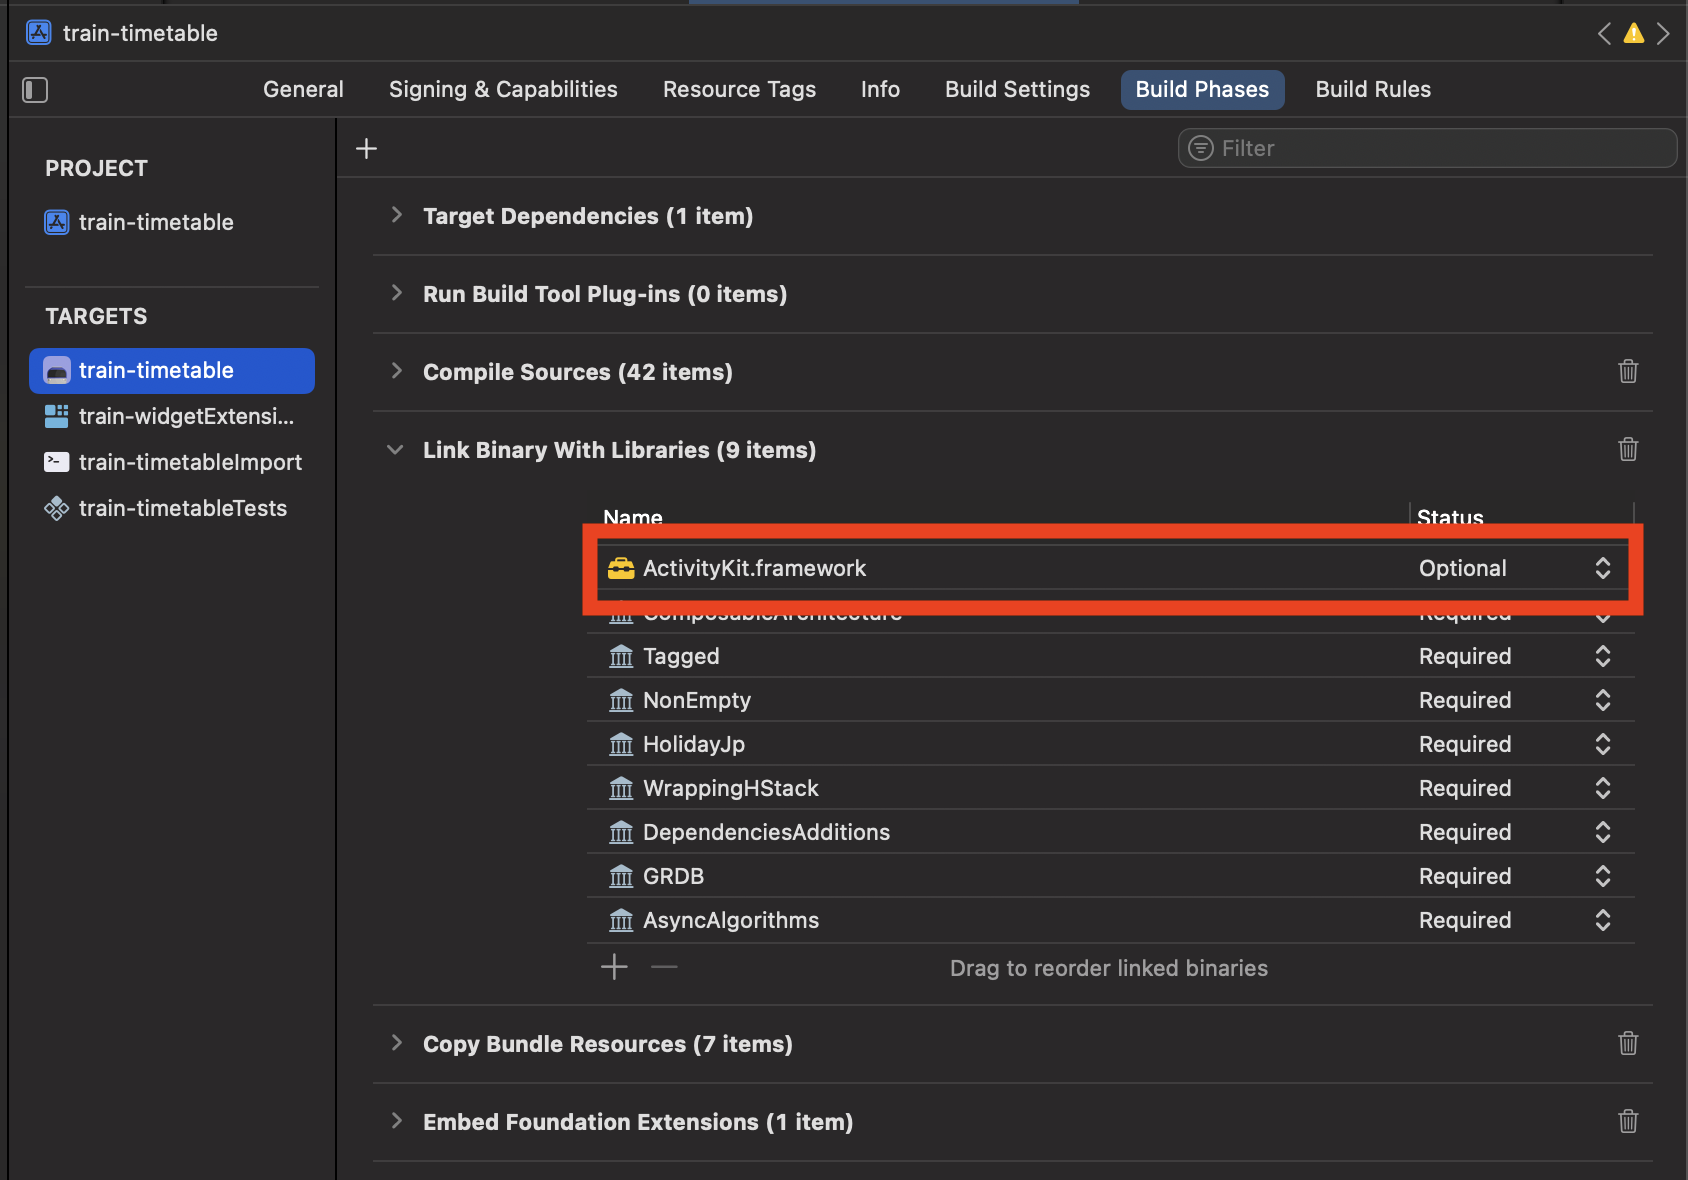Select train-timetable target
Image resolution: width=1688 pixels, height=1180 pixels.
172,371
